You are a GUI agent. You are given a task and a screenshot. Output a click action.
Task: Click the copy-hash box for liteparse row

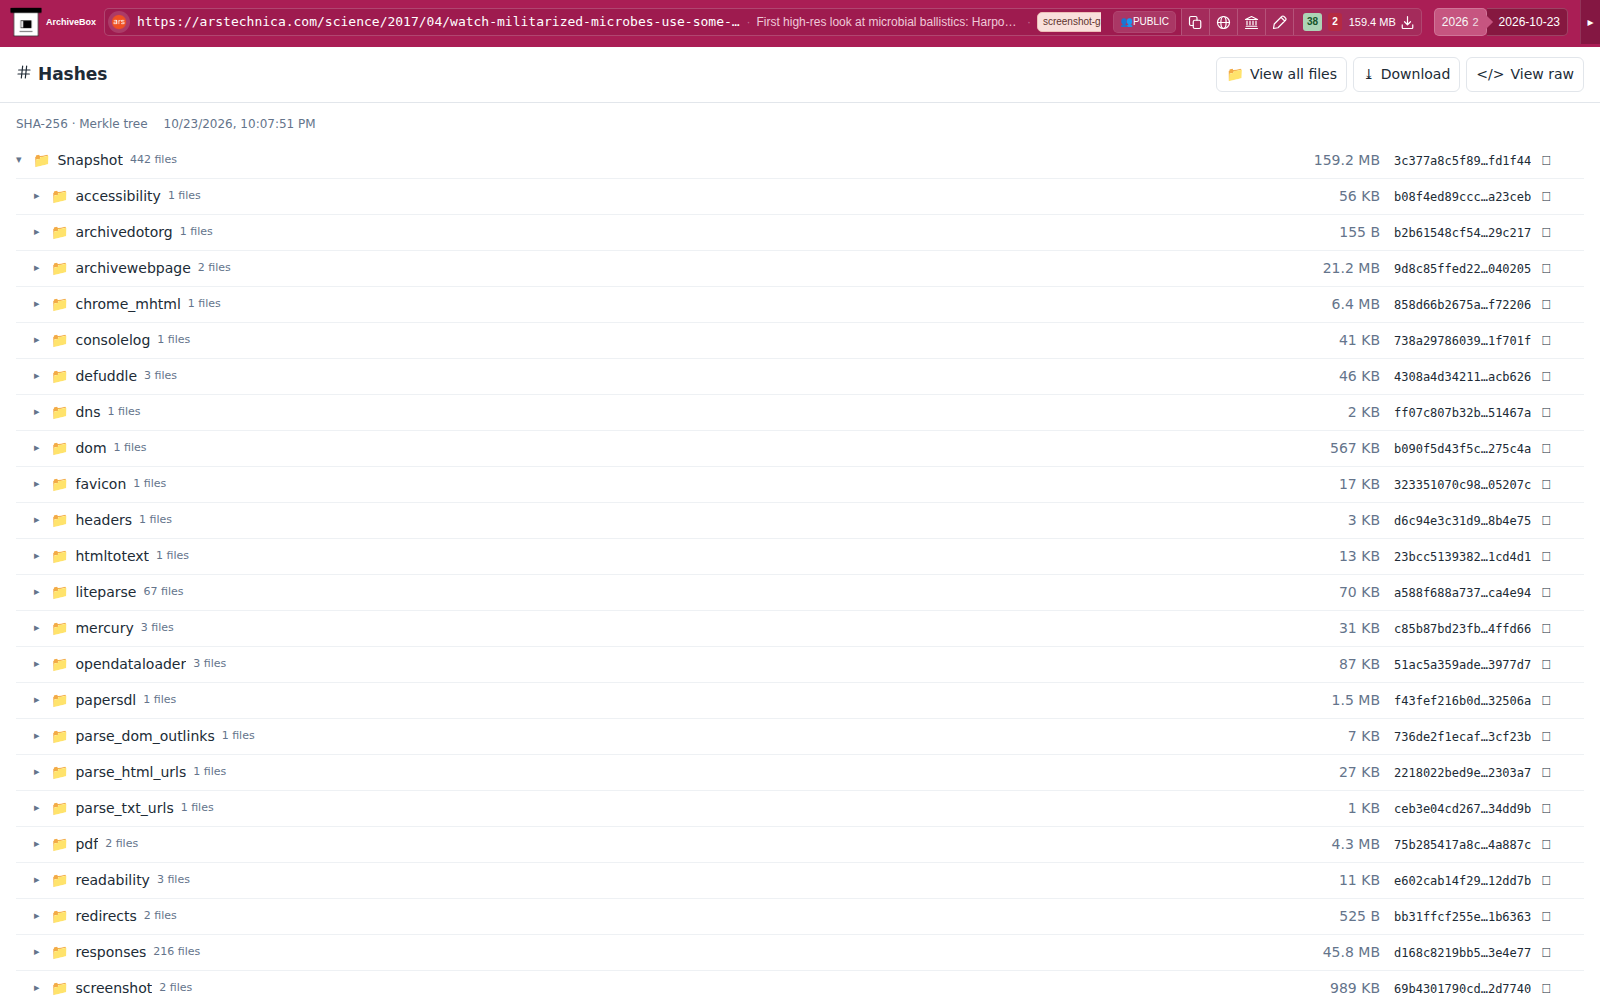(x=1546, y=592)
